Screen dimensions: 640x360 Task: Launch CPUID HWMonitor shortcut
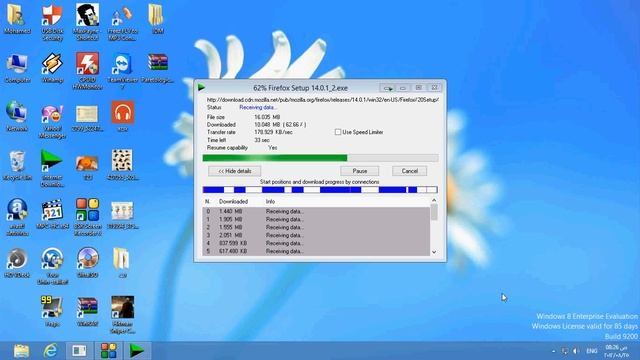(87, 71)
